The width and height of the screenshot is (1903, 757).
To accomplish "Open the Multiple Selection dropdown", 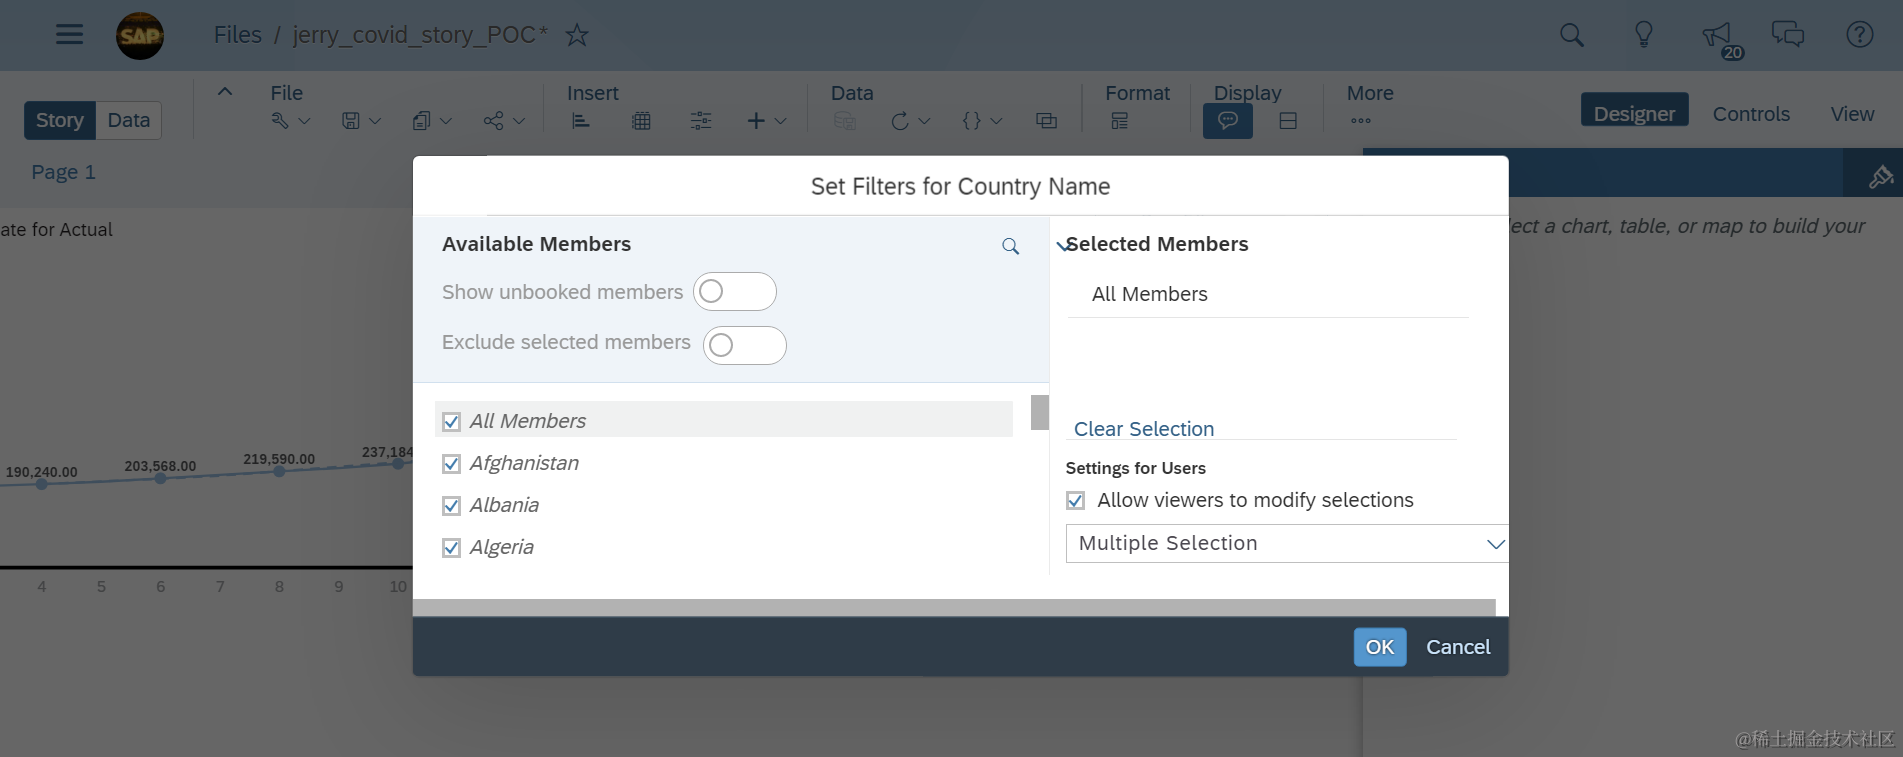I will [x=1285, y=543].
